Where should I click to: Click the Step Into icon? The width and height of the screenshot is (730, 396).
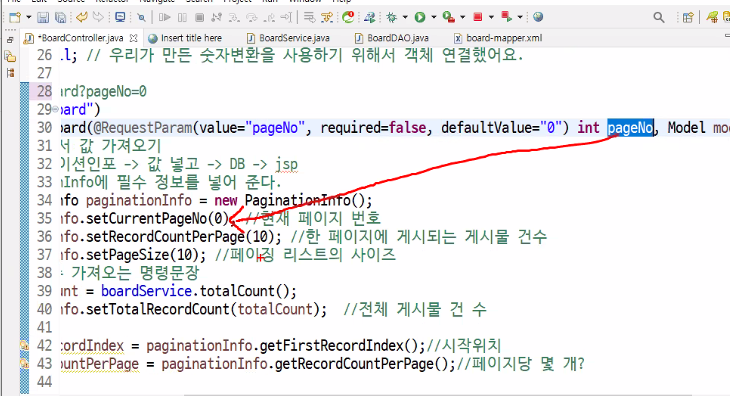(x=234, y=18)
